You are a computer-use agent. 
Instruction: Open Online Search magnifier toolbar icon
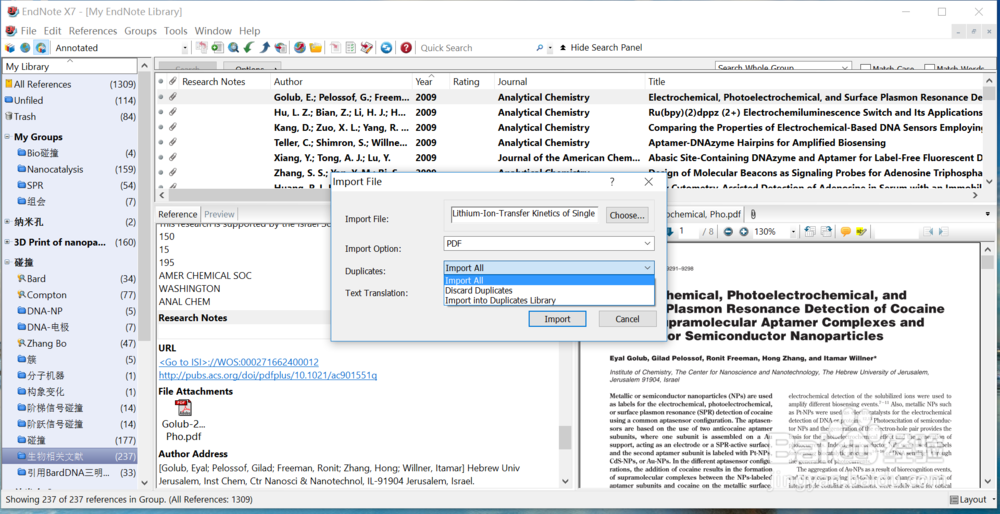pyautogui.click(x=233, y=48)
